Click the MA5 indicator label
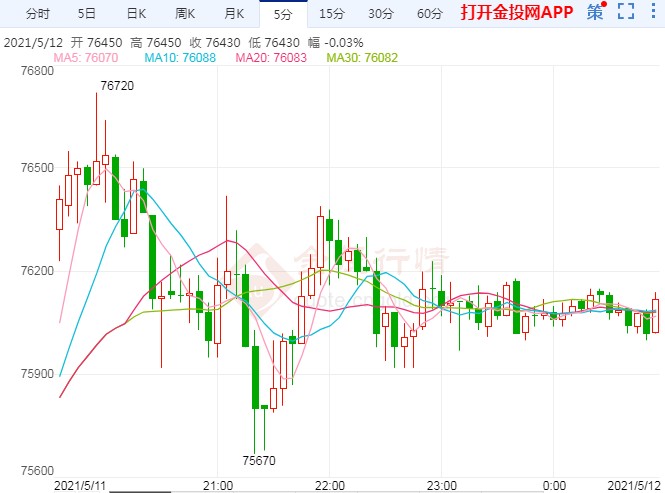The image size is (665, 493). (87, 58)
